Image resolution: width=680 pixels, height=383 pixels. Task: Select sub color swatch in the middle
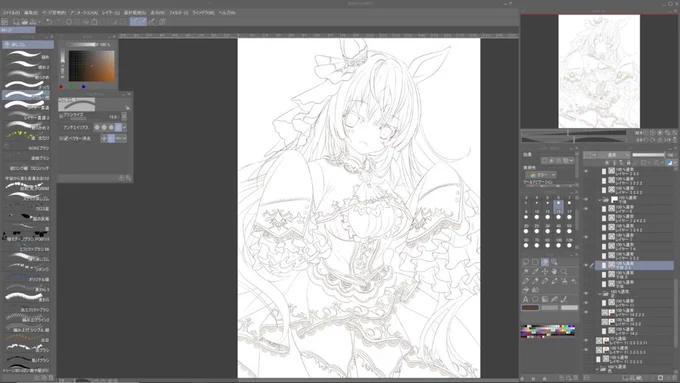pyautogui.click(x=549, y=308)
